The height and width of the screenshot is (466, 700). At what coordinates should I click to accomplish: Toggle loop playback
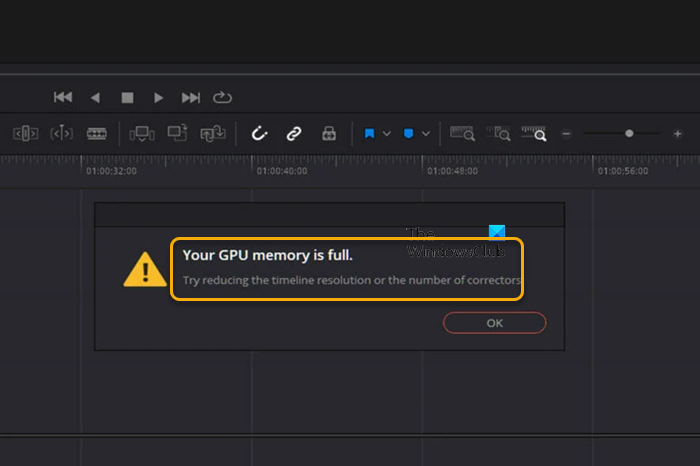pyautogui.click(x=222, y=97)
